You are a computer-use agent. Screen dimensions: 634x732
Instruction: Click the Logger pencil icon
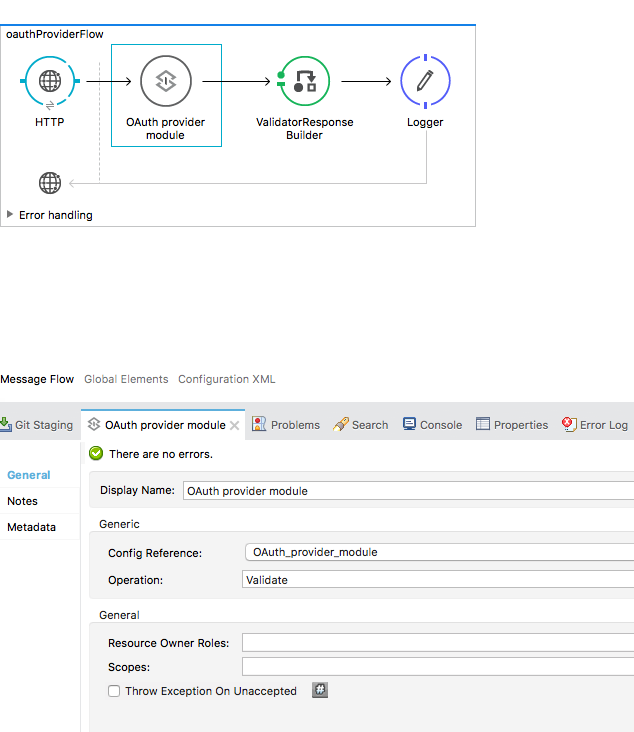(x=425, y=82)
